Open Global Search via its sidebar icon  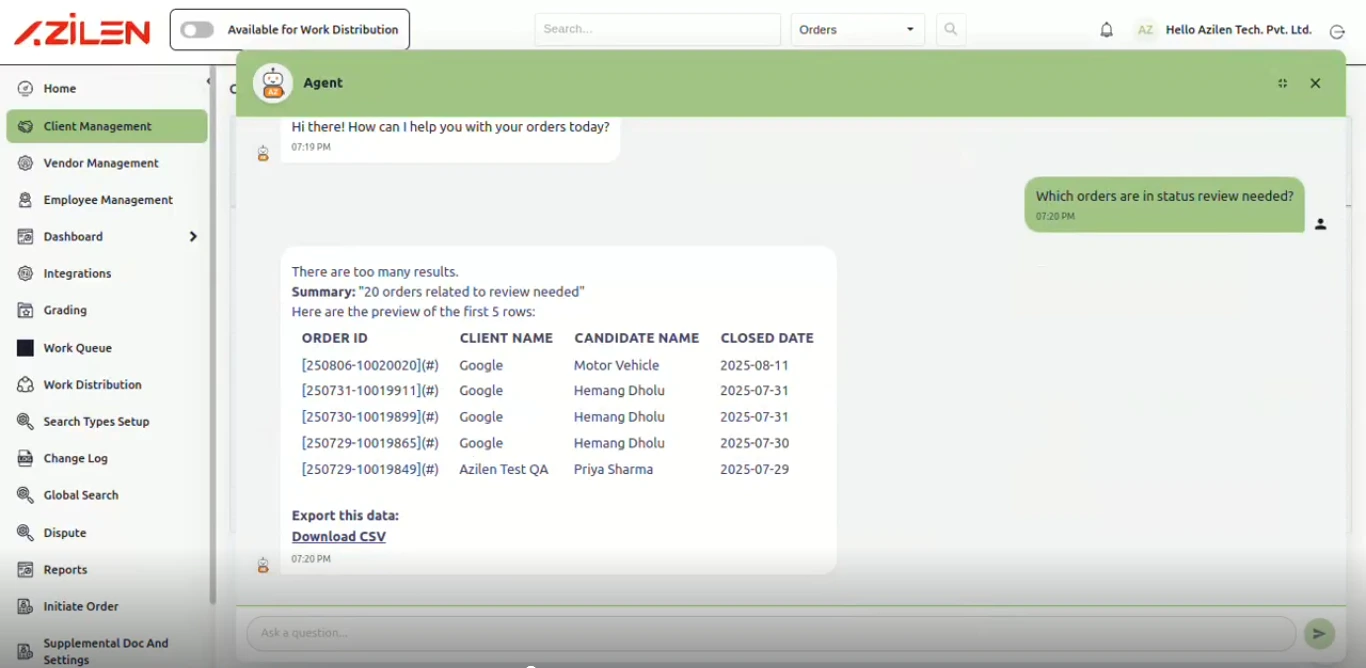(25, 494)
